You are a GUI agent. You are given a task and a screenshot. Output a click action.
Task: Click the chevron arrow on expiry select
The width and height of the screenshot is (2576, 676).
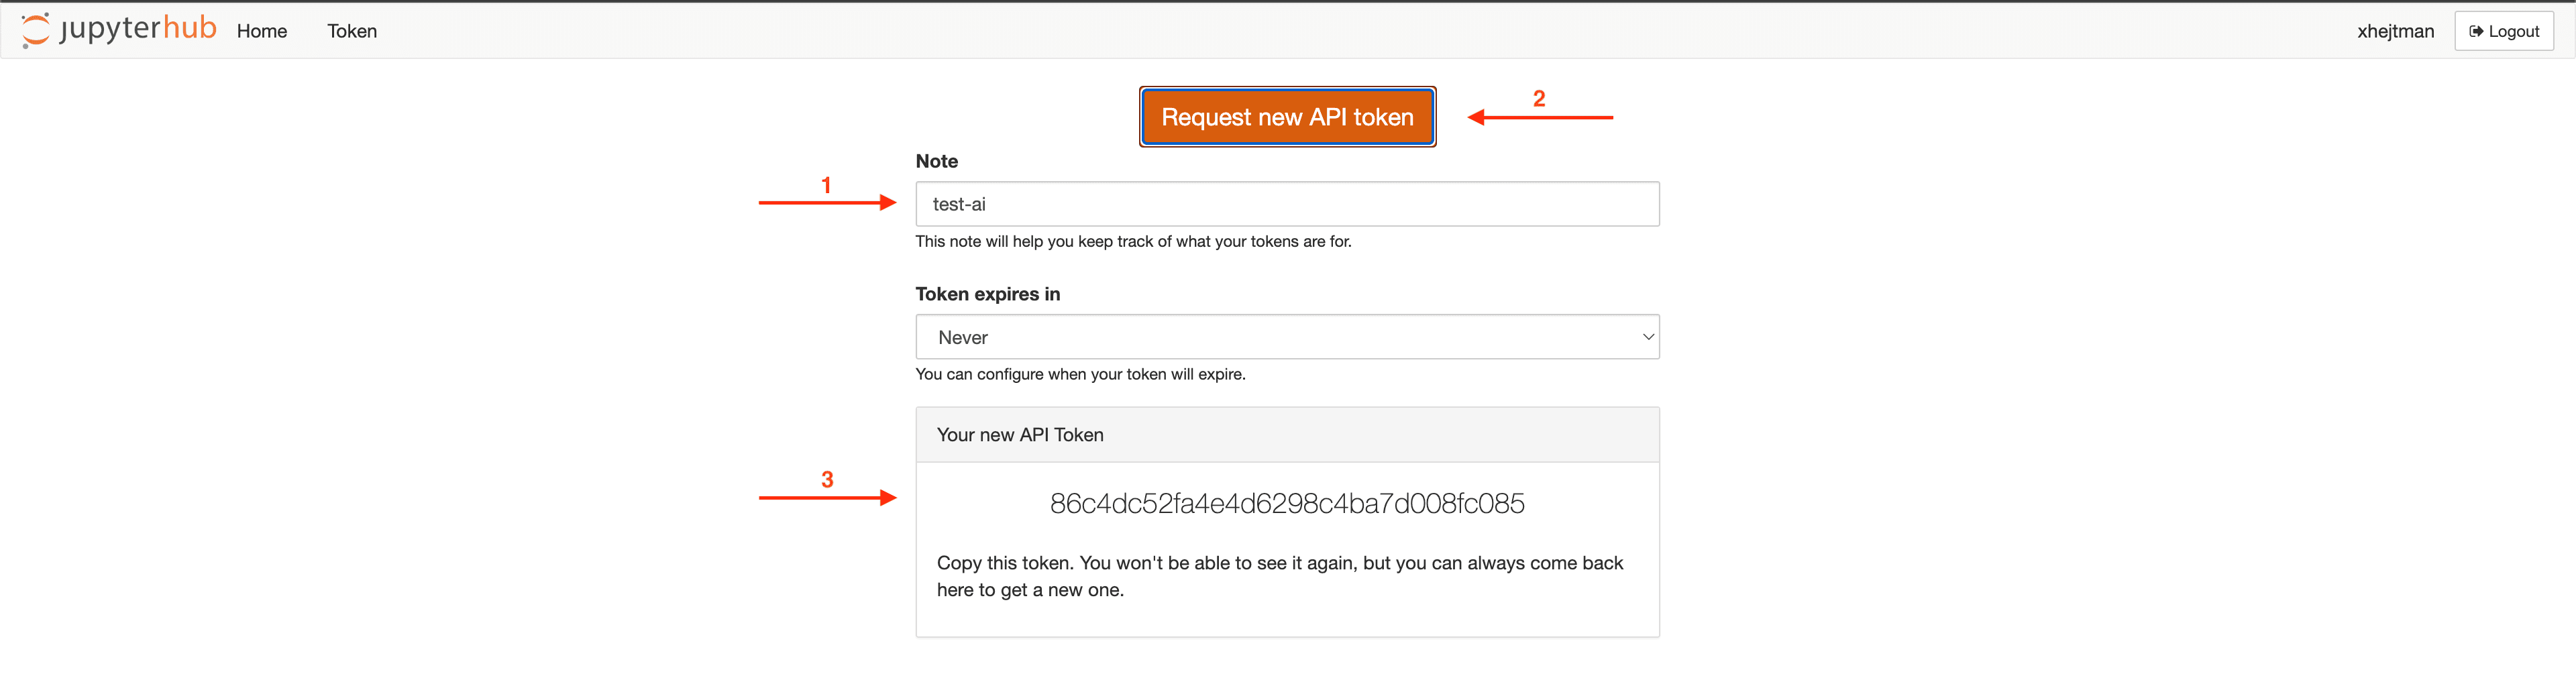(1647, 337)
